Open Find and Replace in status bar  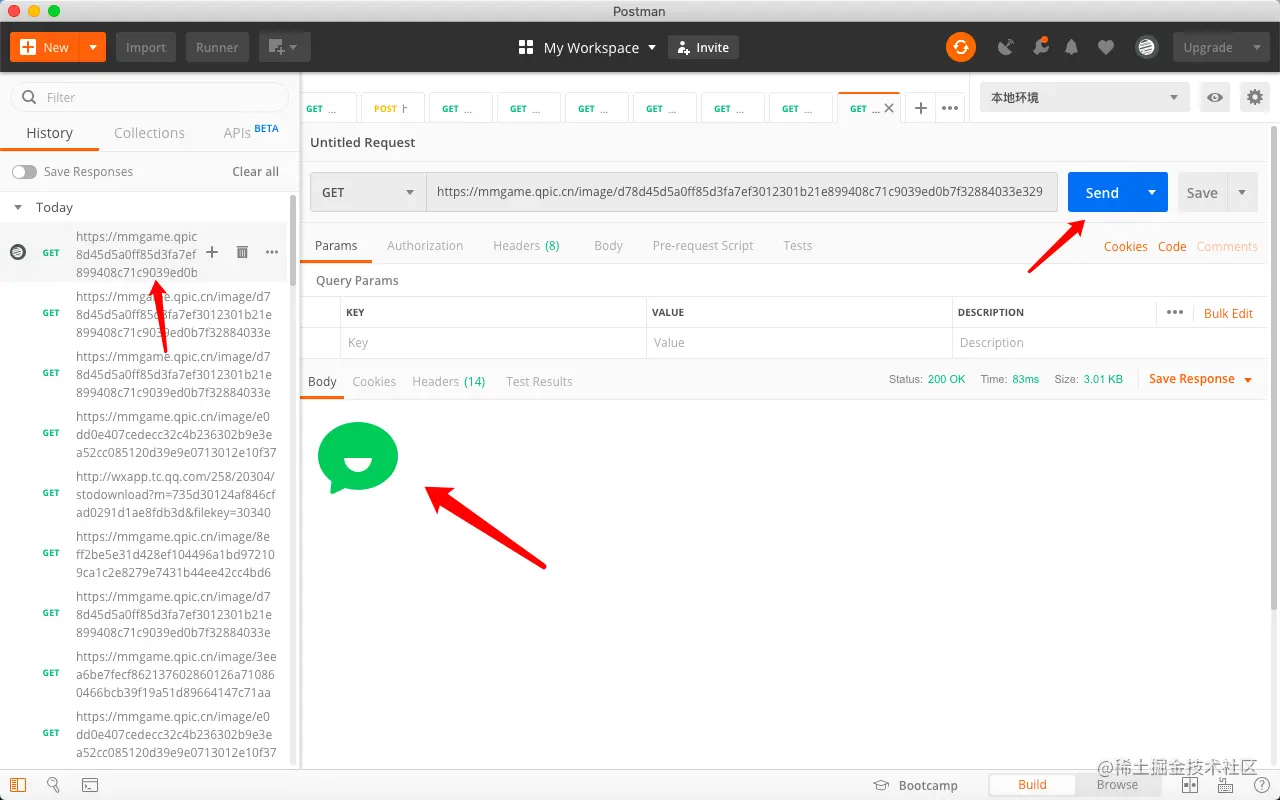tap(54, 785)
